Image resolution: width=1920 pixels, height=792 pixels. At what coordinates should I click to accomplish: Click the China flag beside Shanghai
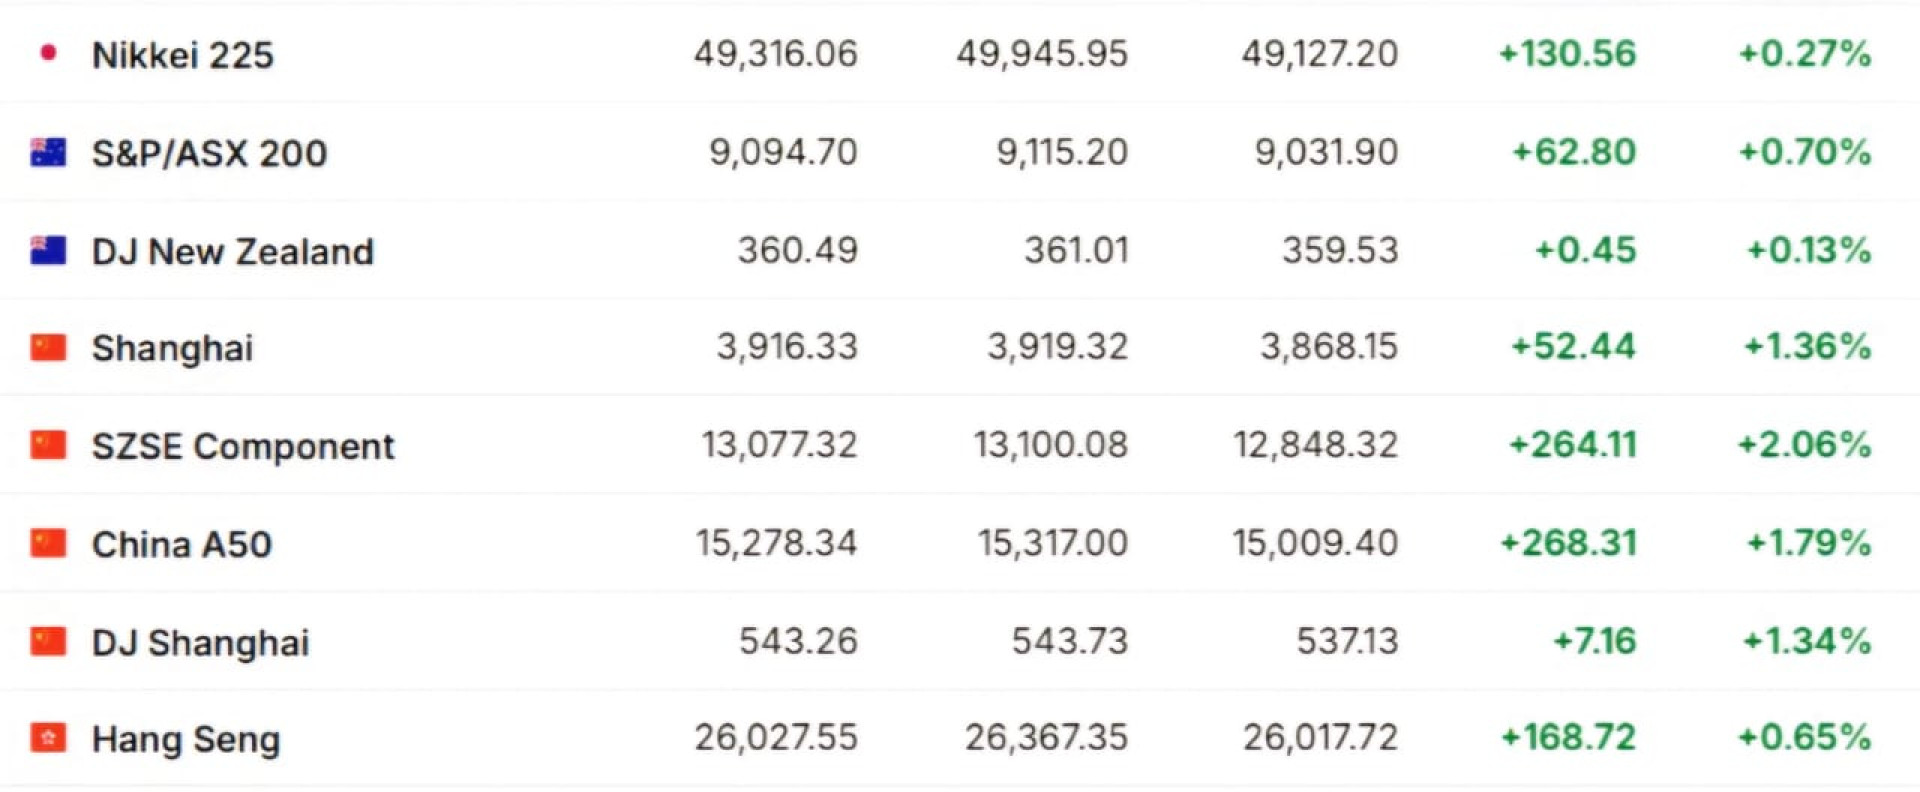point(48,347)
